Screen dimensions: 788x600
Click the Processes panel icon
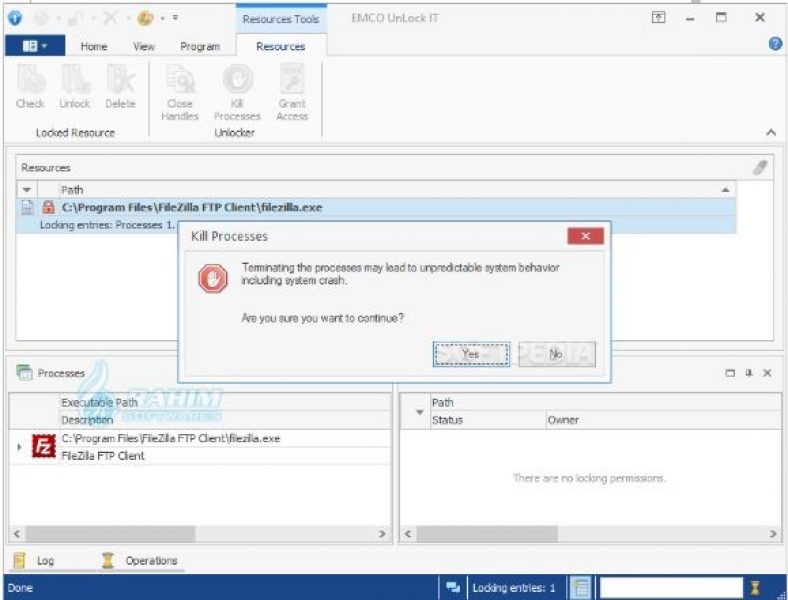click(24, 373)
